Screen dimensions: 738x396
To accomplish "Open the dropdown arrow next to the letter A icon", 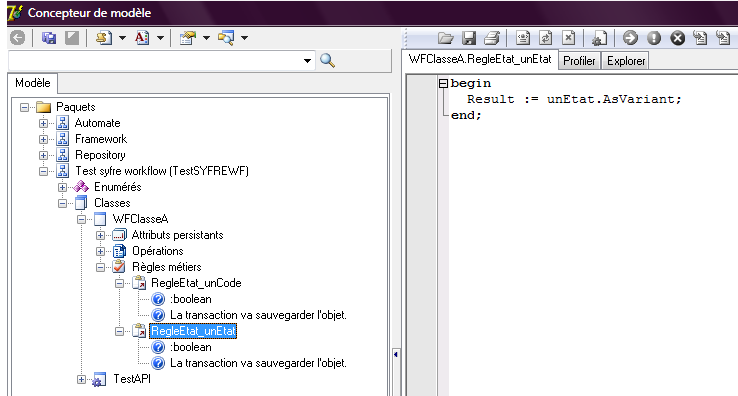I will 160,38.
